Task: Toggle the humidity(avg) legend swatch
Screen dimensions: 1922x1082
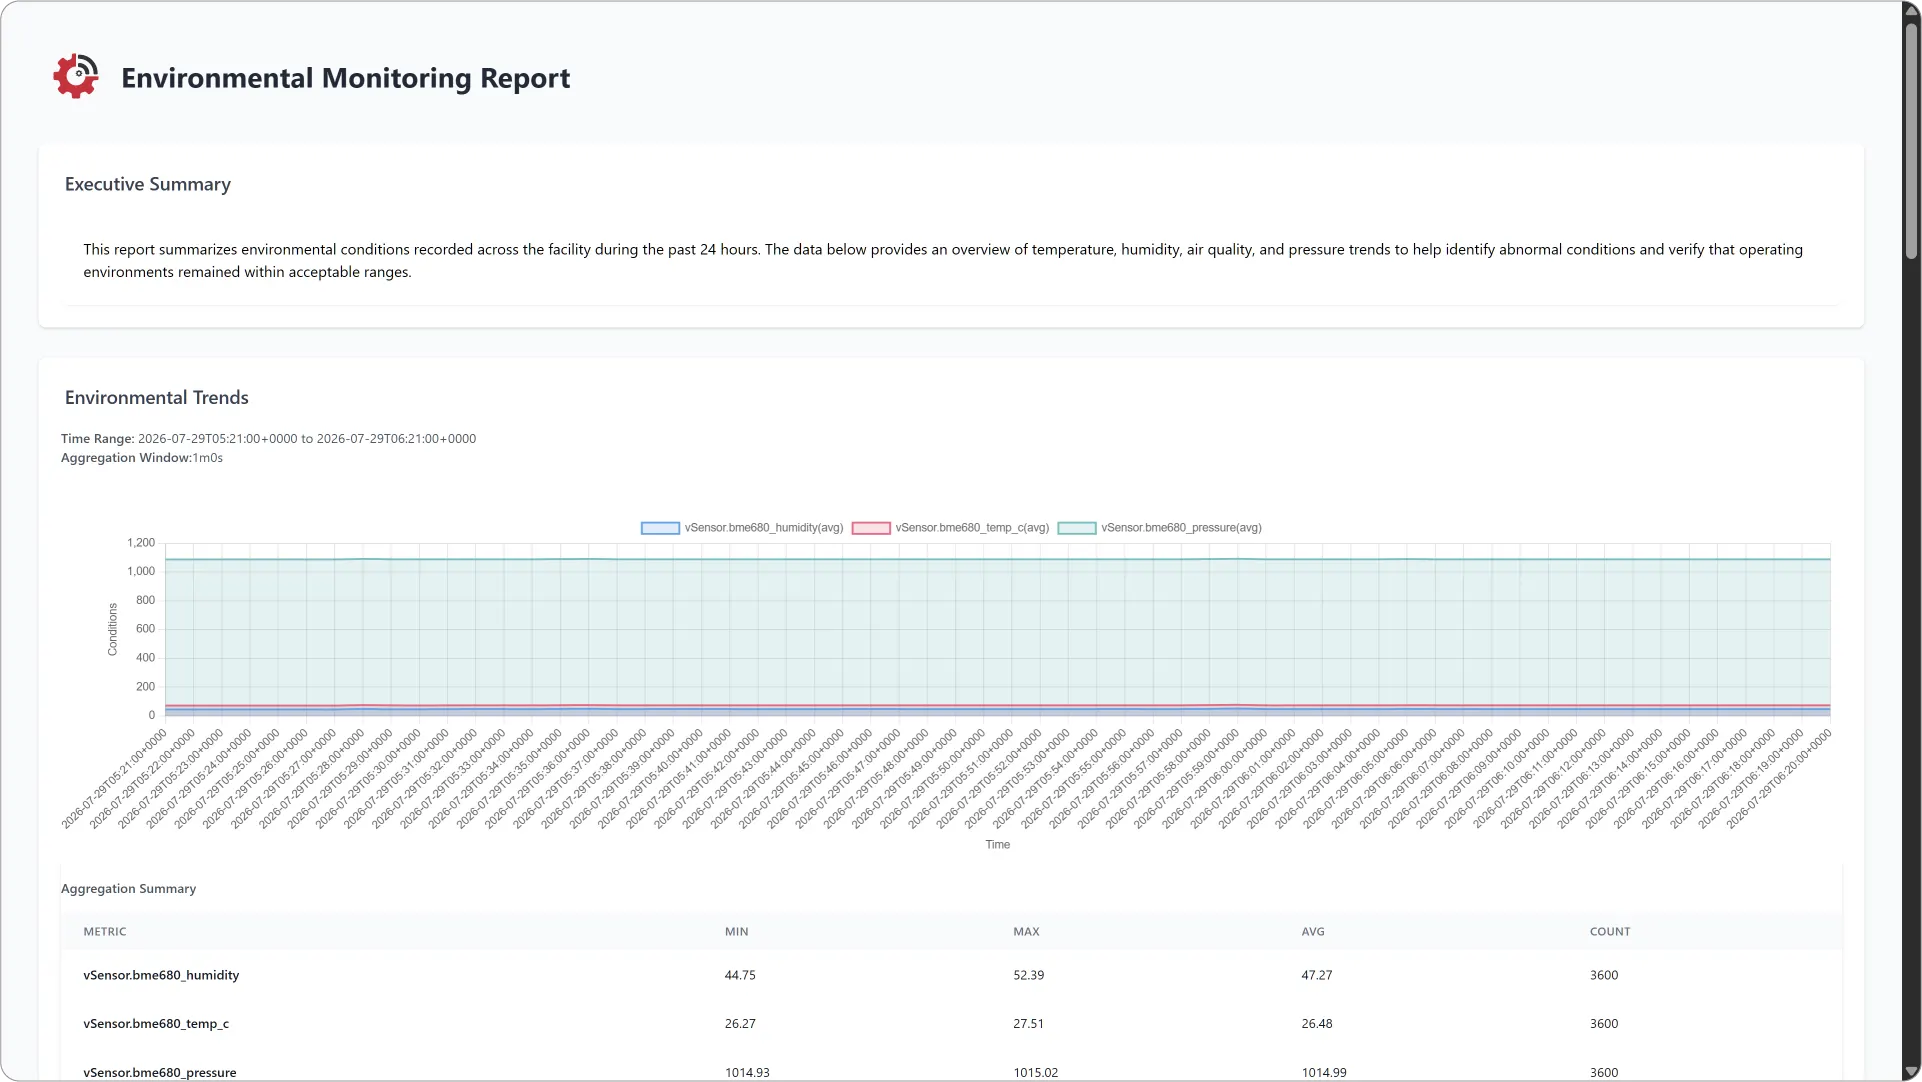Action: point(660,528)
